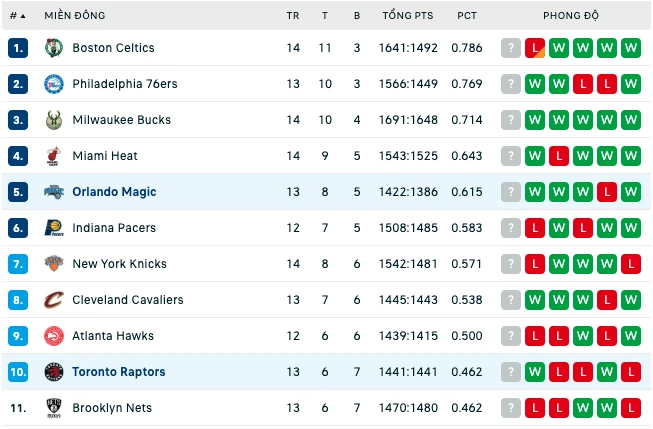Click the Brooklyn Nets shield logo
This screenshot has width=653, height=429.
(x=54, y=408)
